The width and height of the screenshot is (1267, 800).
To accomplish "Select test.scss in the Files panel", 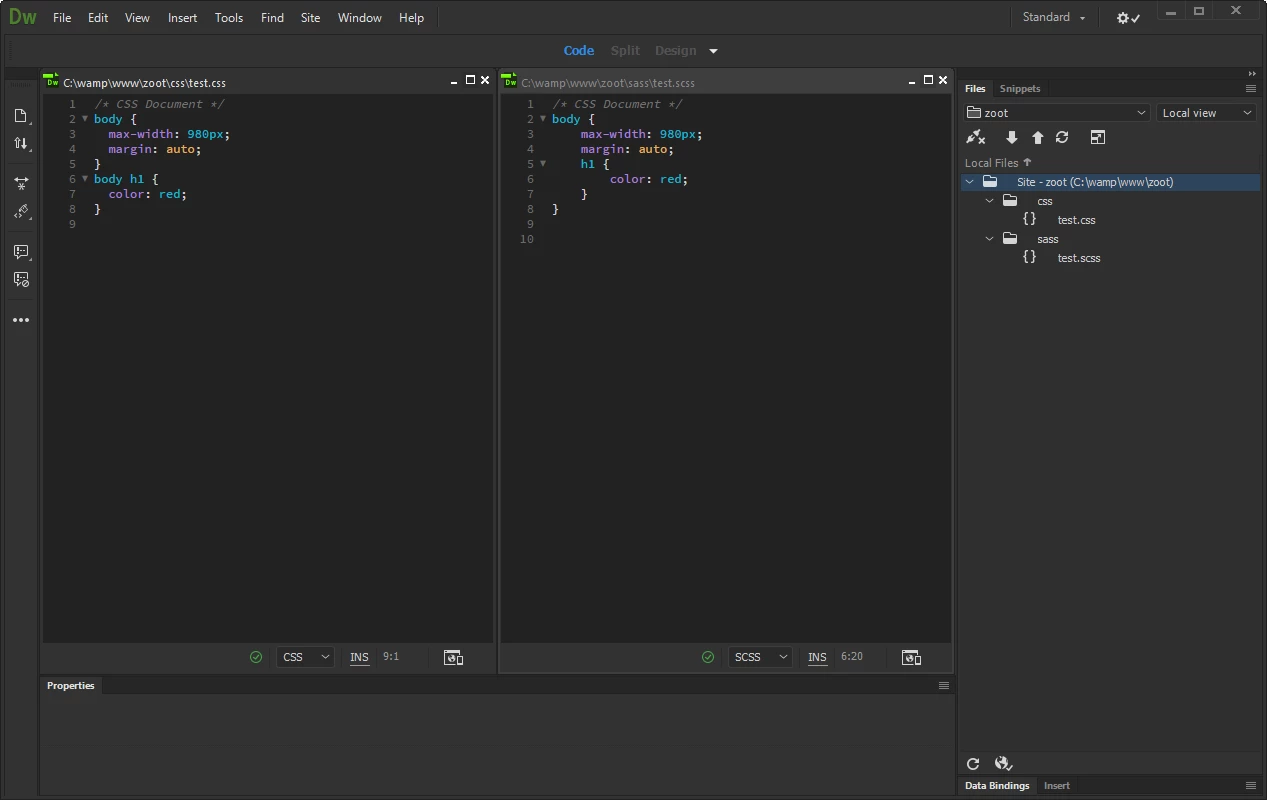I will coord(1079,258).
